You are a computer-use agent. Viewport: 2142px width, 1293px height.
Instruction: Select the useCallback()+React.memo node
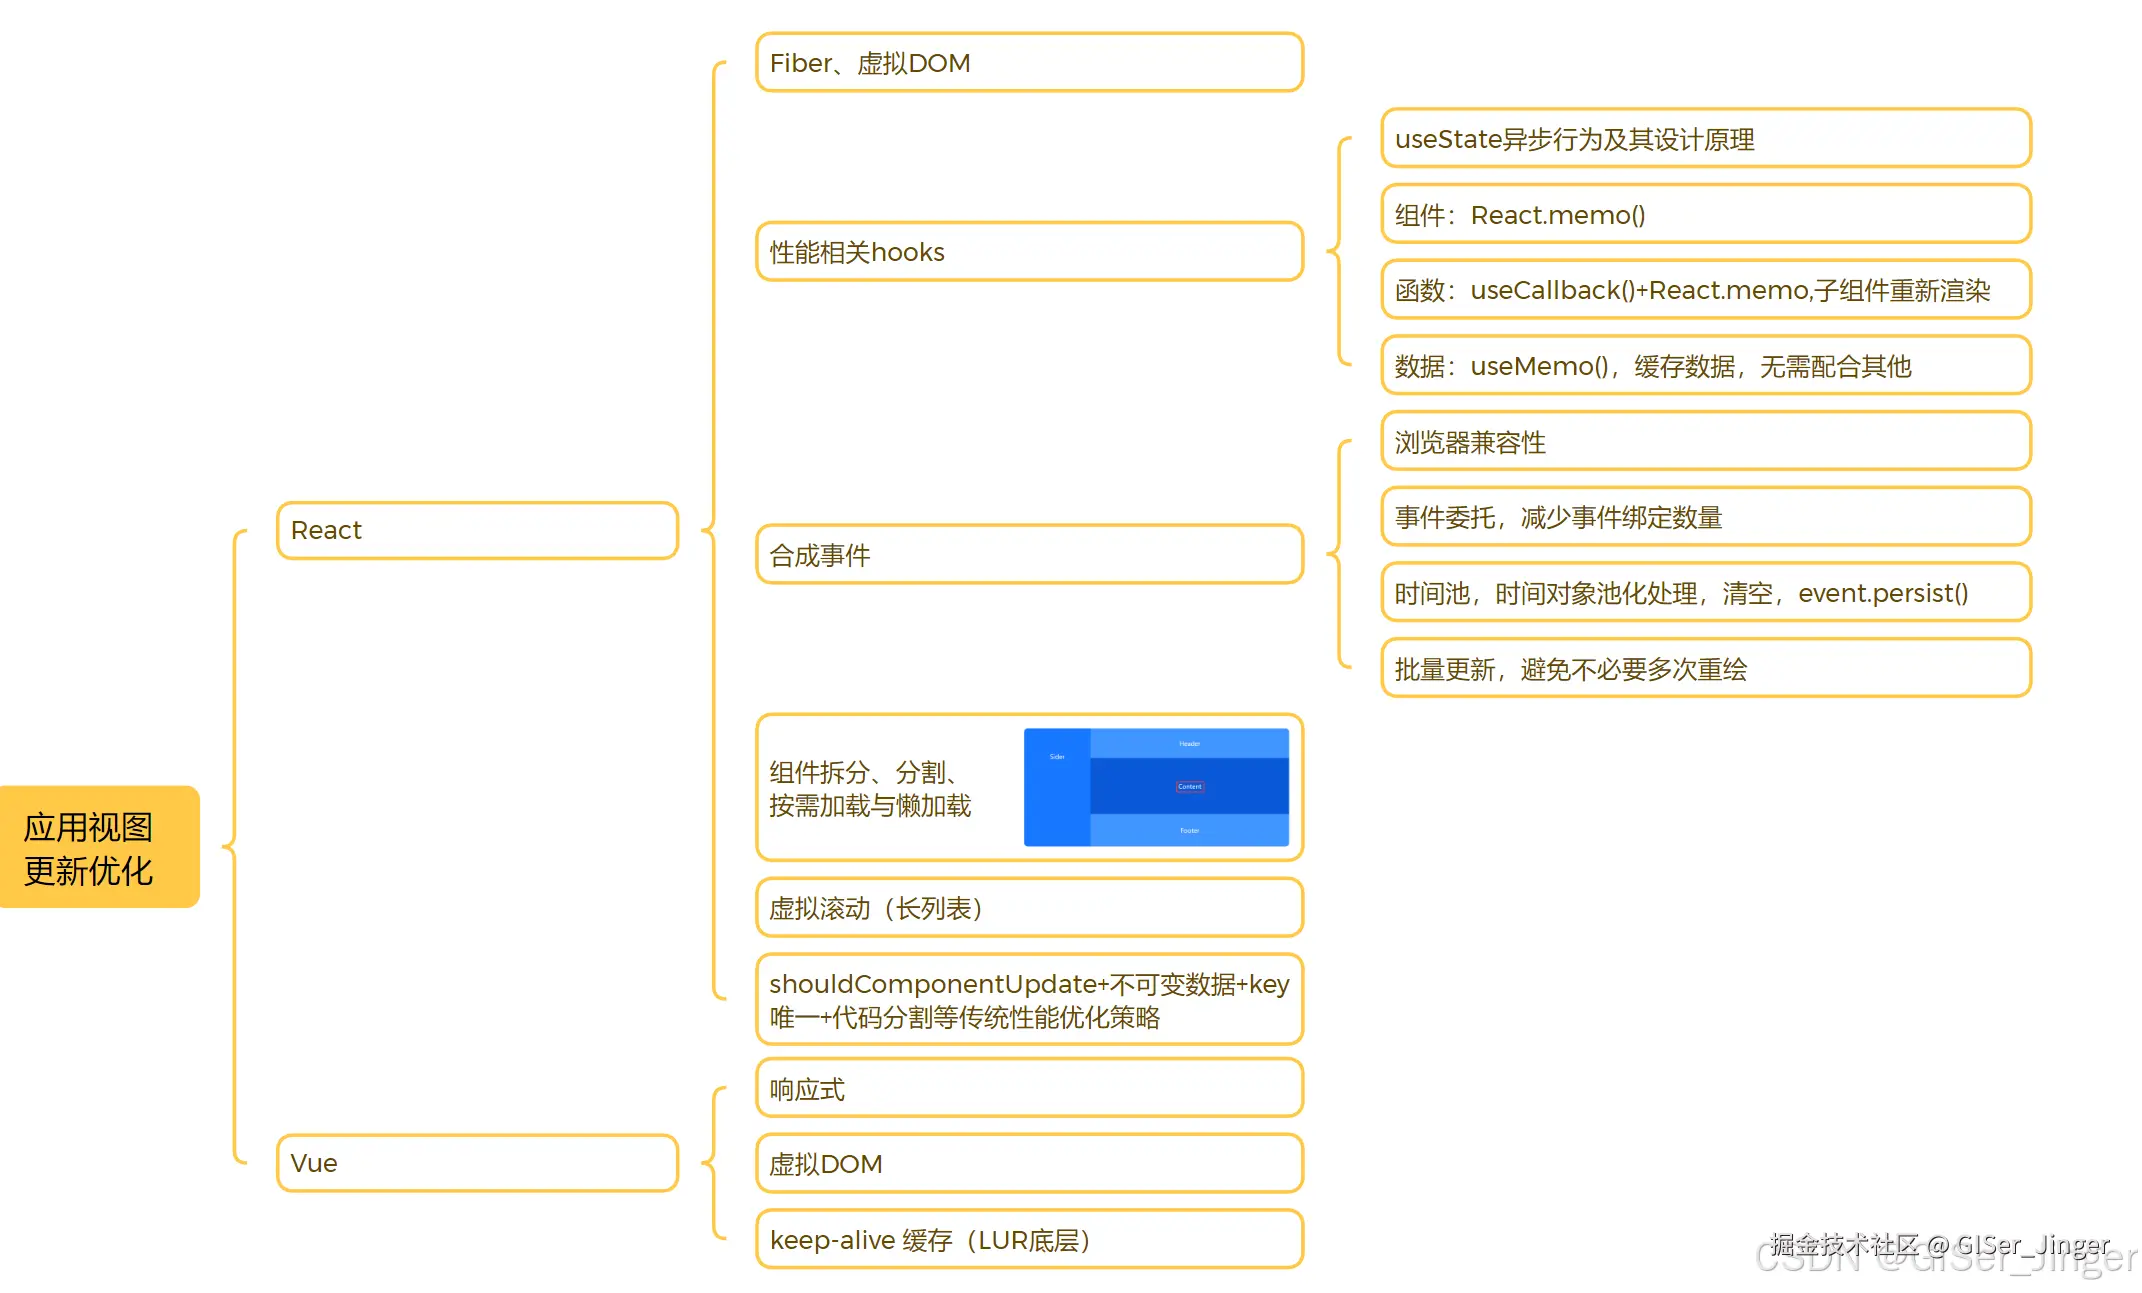1705,290
